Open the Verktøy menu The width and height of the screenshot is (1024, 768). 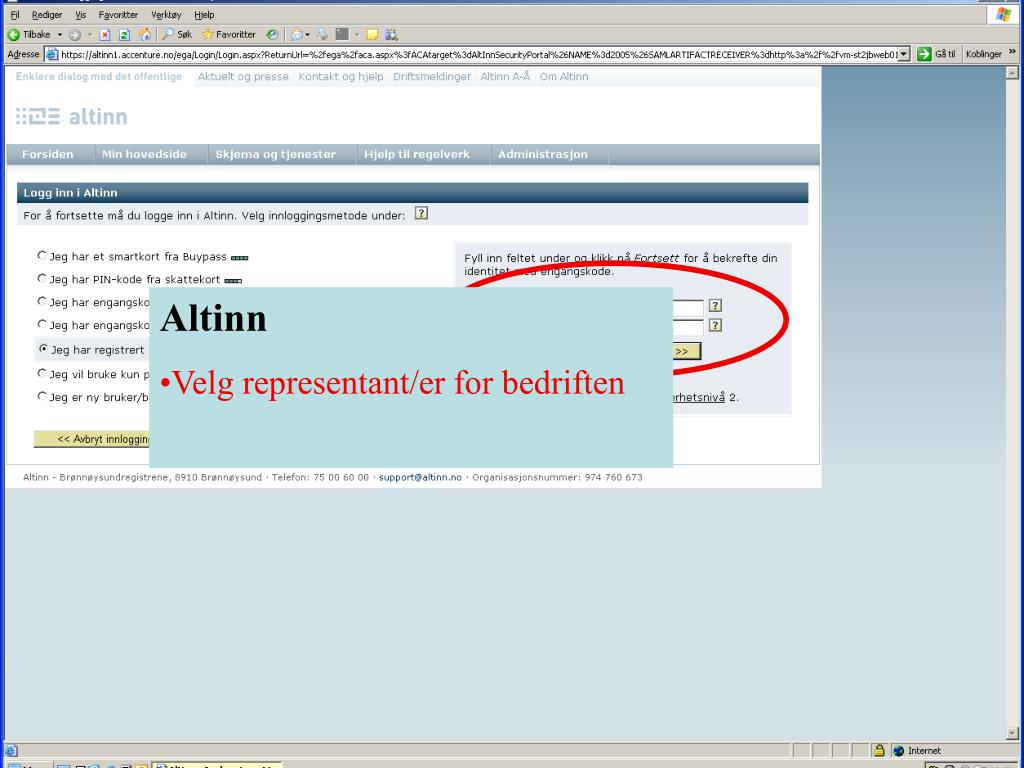(x=166, y=14)
